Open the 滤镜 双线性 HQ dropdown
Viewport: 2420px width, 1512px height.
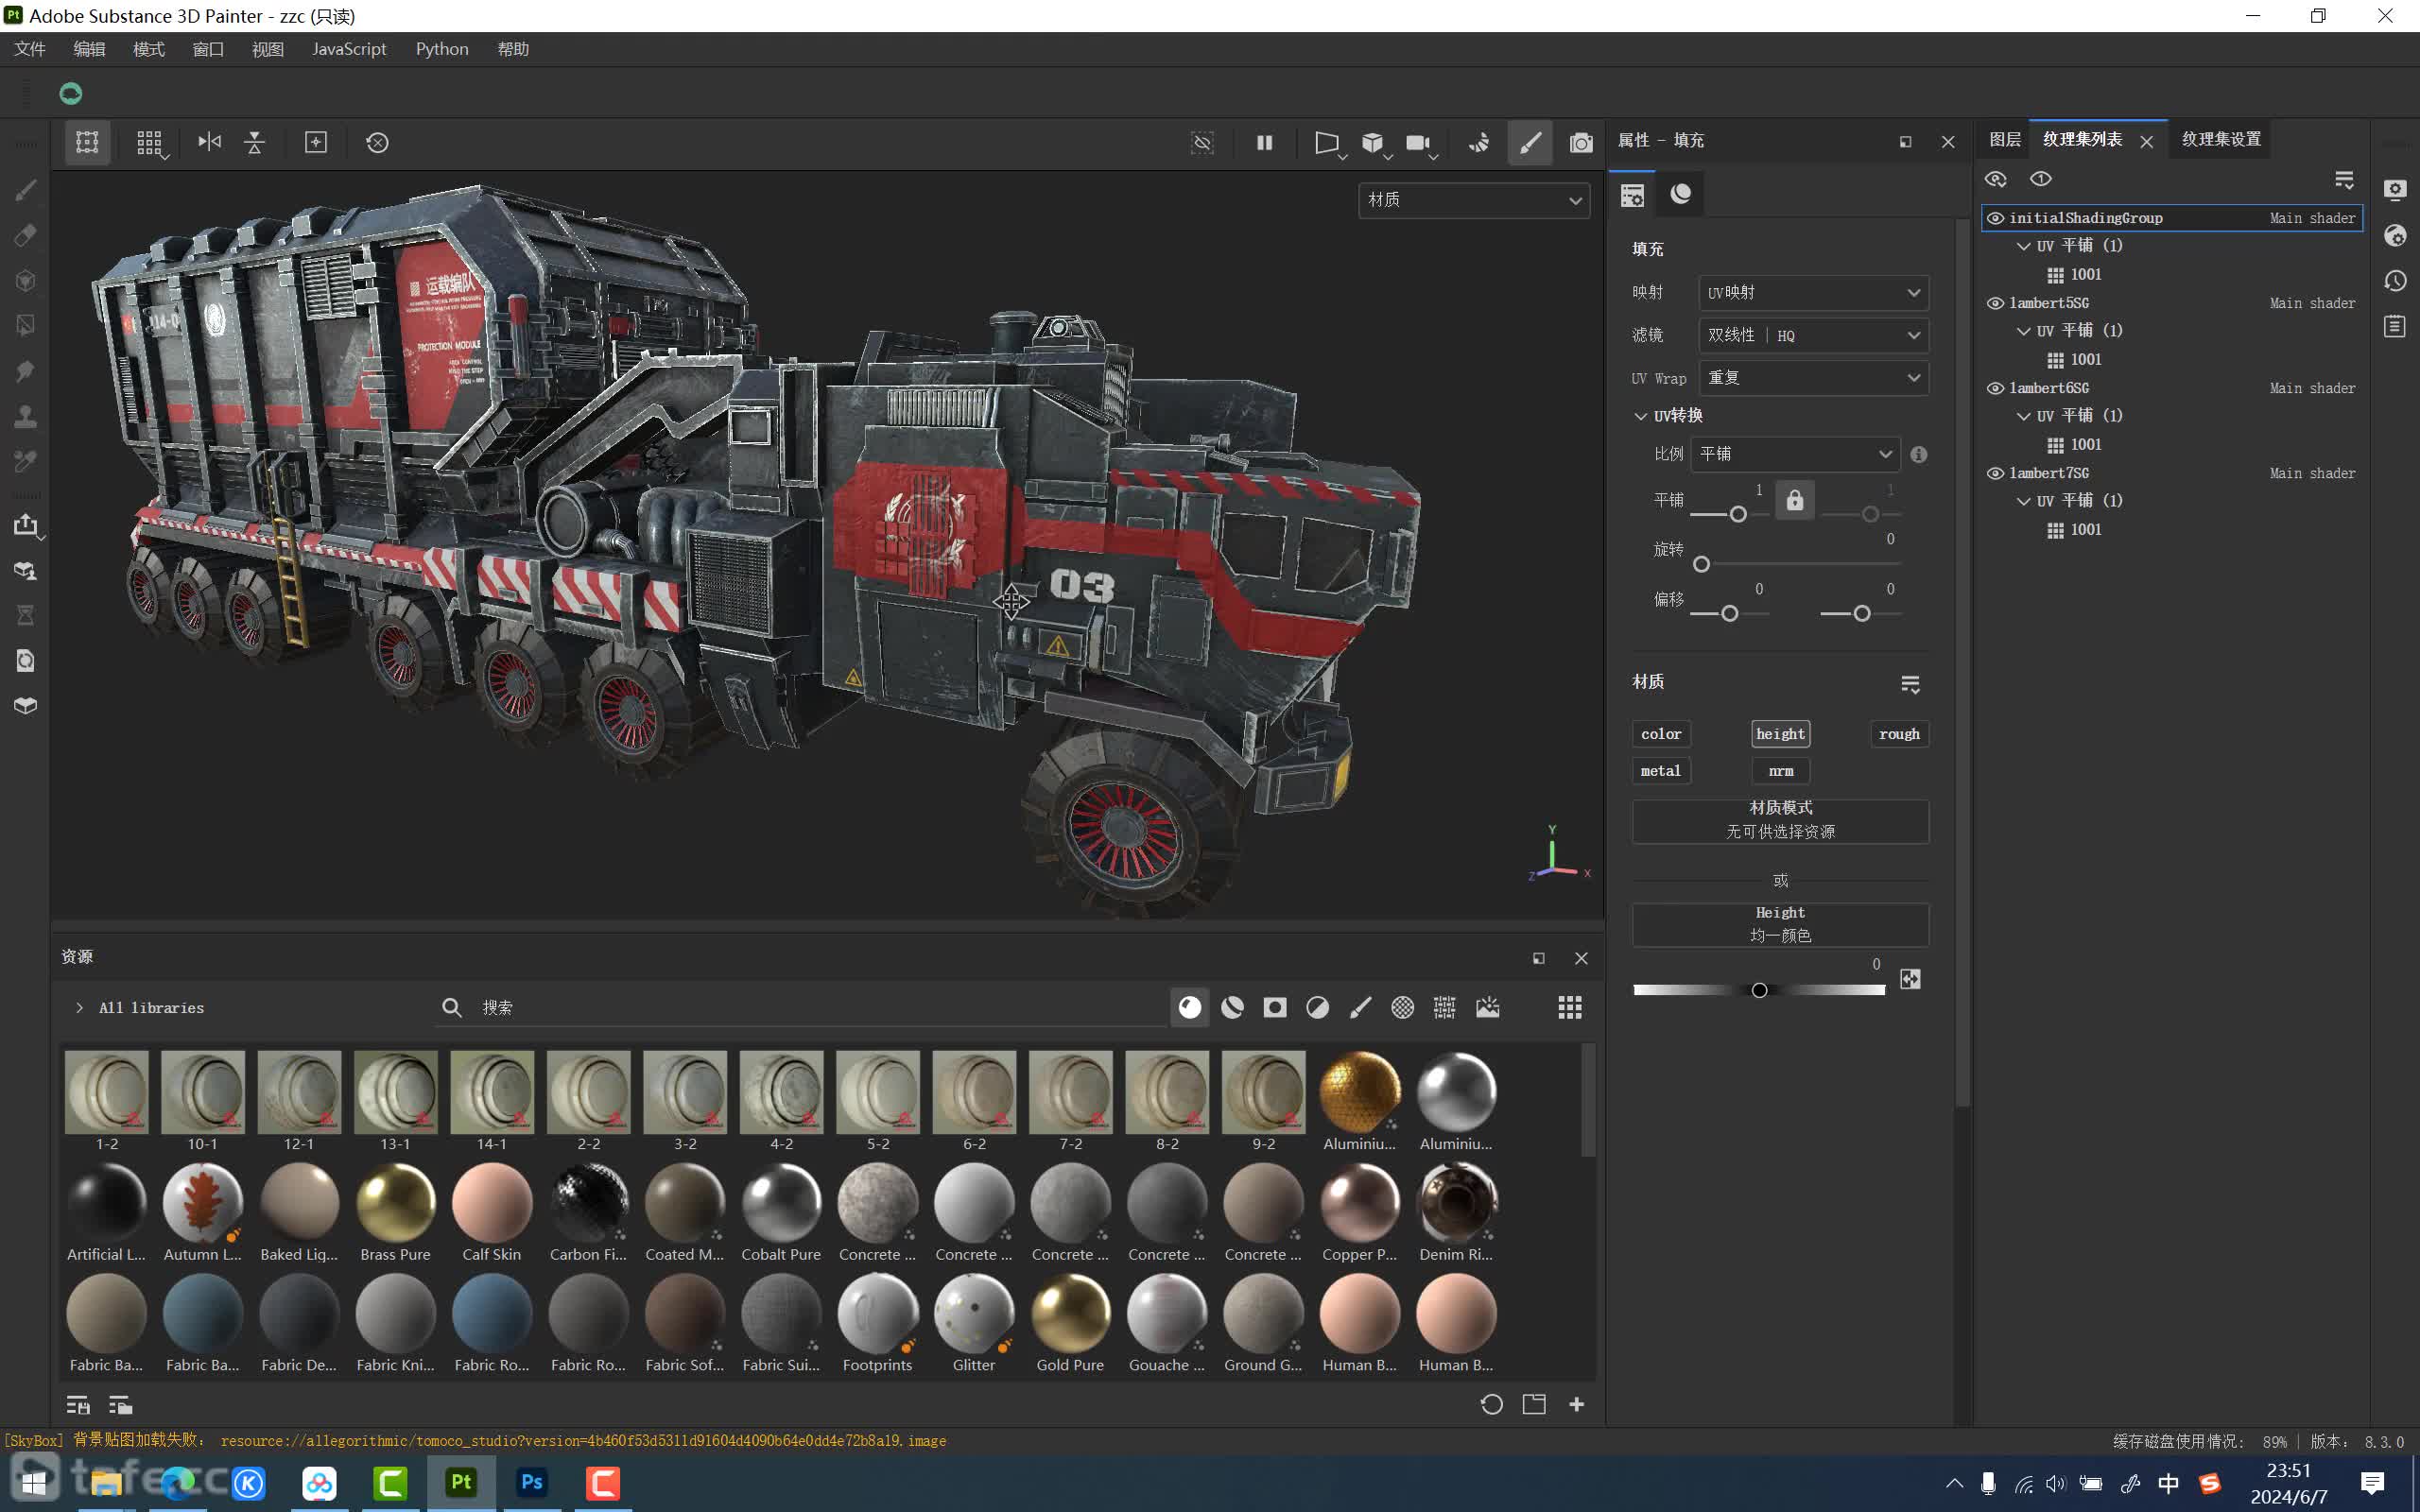(1813, 335)
